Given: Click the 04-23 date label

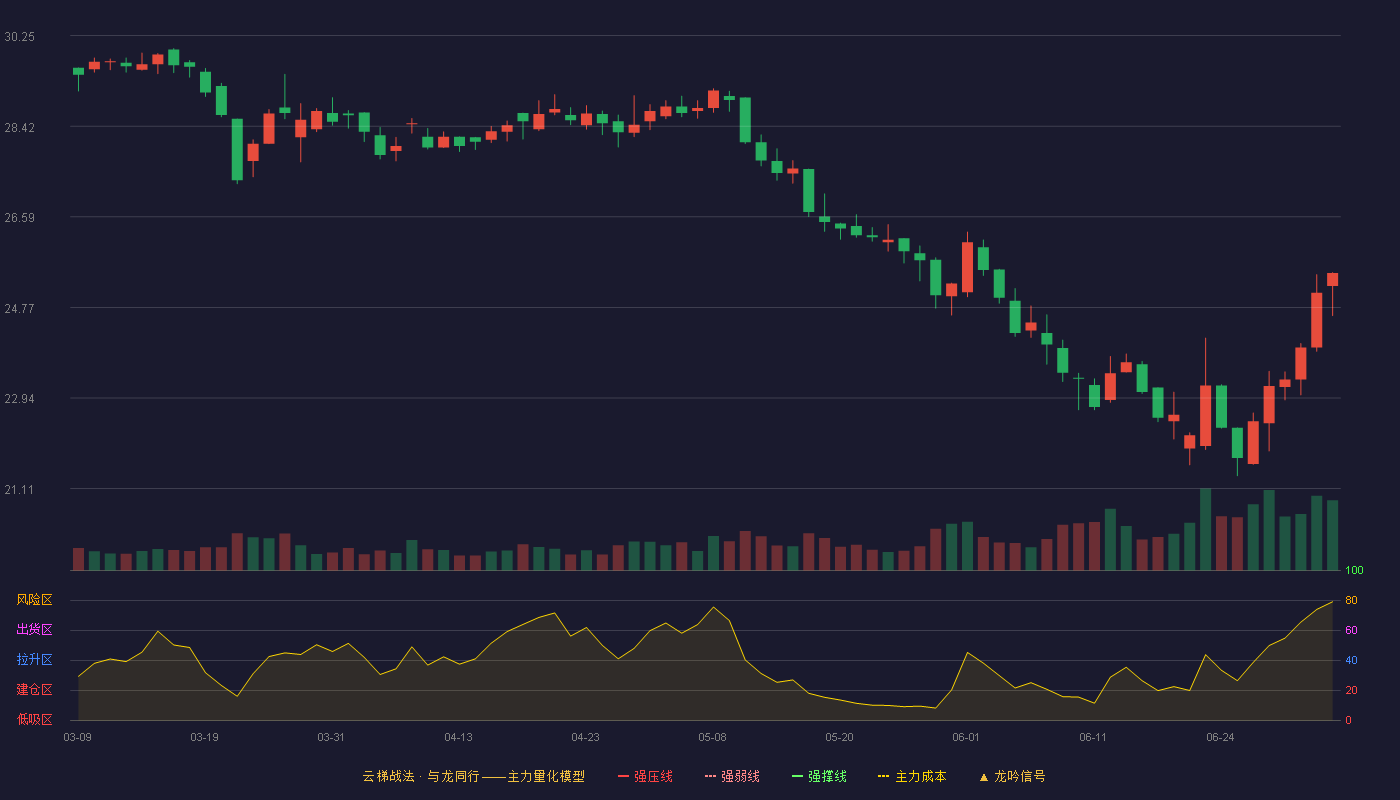Looking at the screenshot, I should 585,738.
